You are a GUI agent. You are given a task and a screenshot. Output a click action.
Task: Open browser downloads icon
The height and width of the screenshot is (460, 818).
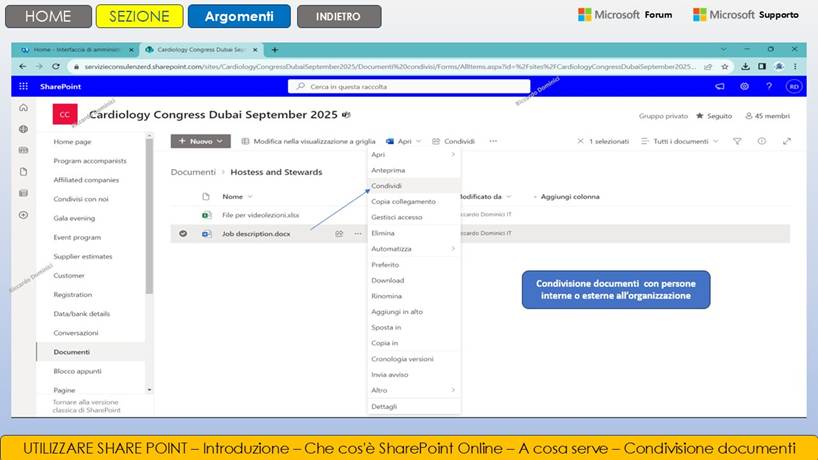pyautogui.click(x=745, y=67)
